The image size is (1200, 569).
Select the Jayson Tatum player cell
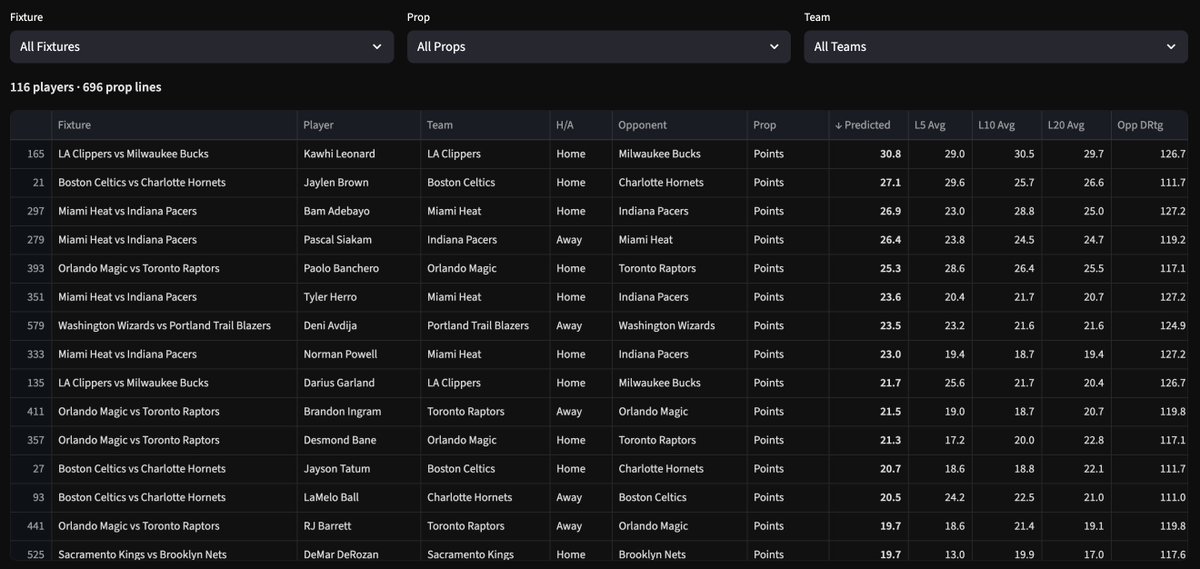[x=358, y=468]
